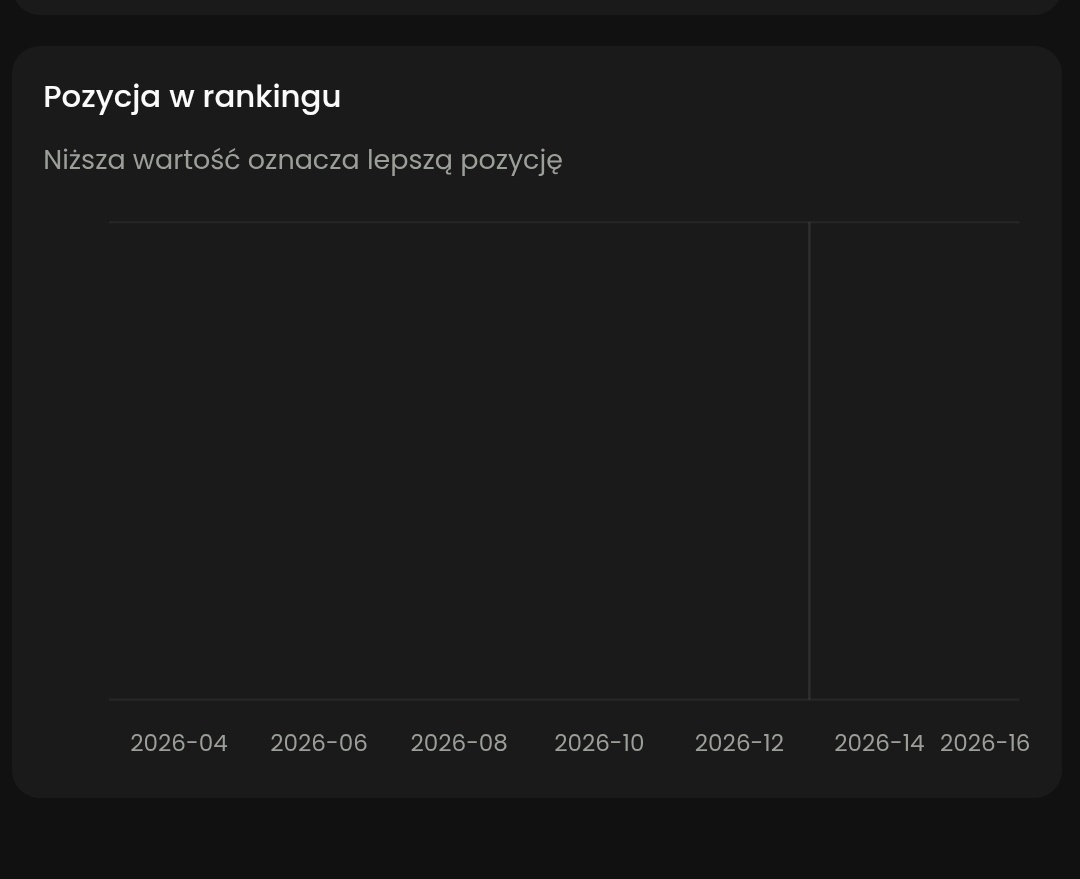Click the 2026-16 x-axis label

(x=984, y=743)
